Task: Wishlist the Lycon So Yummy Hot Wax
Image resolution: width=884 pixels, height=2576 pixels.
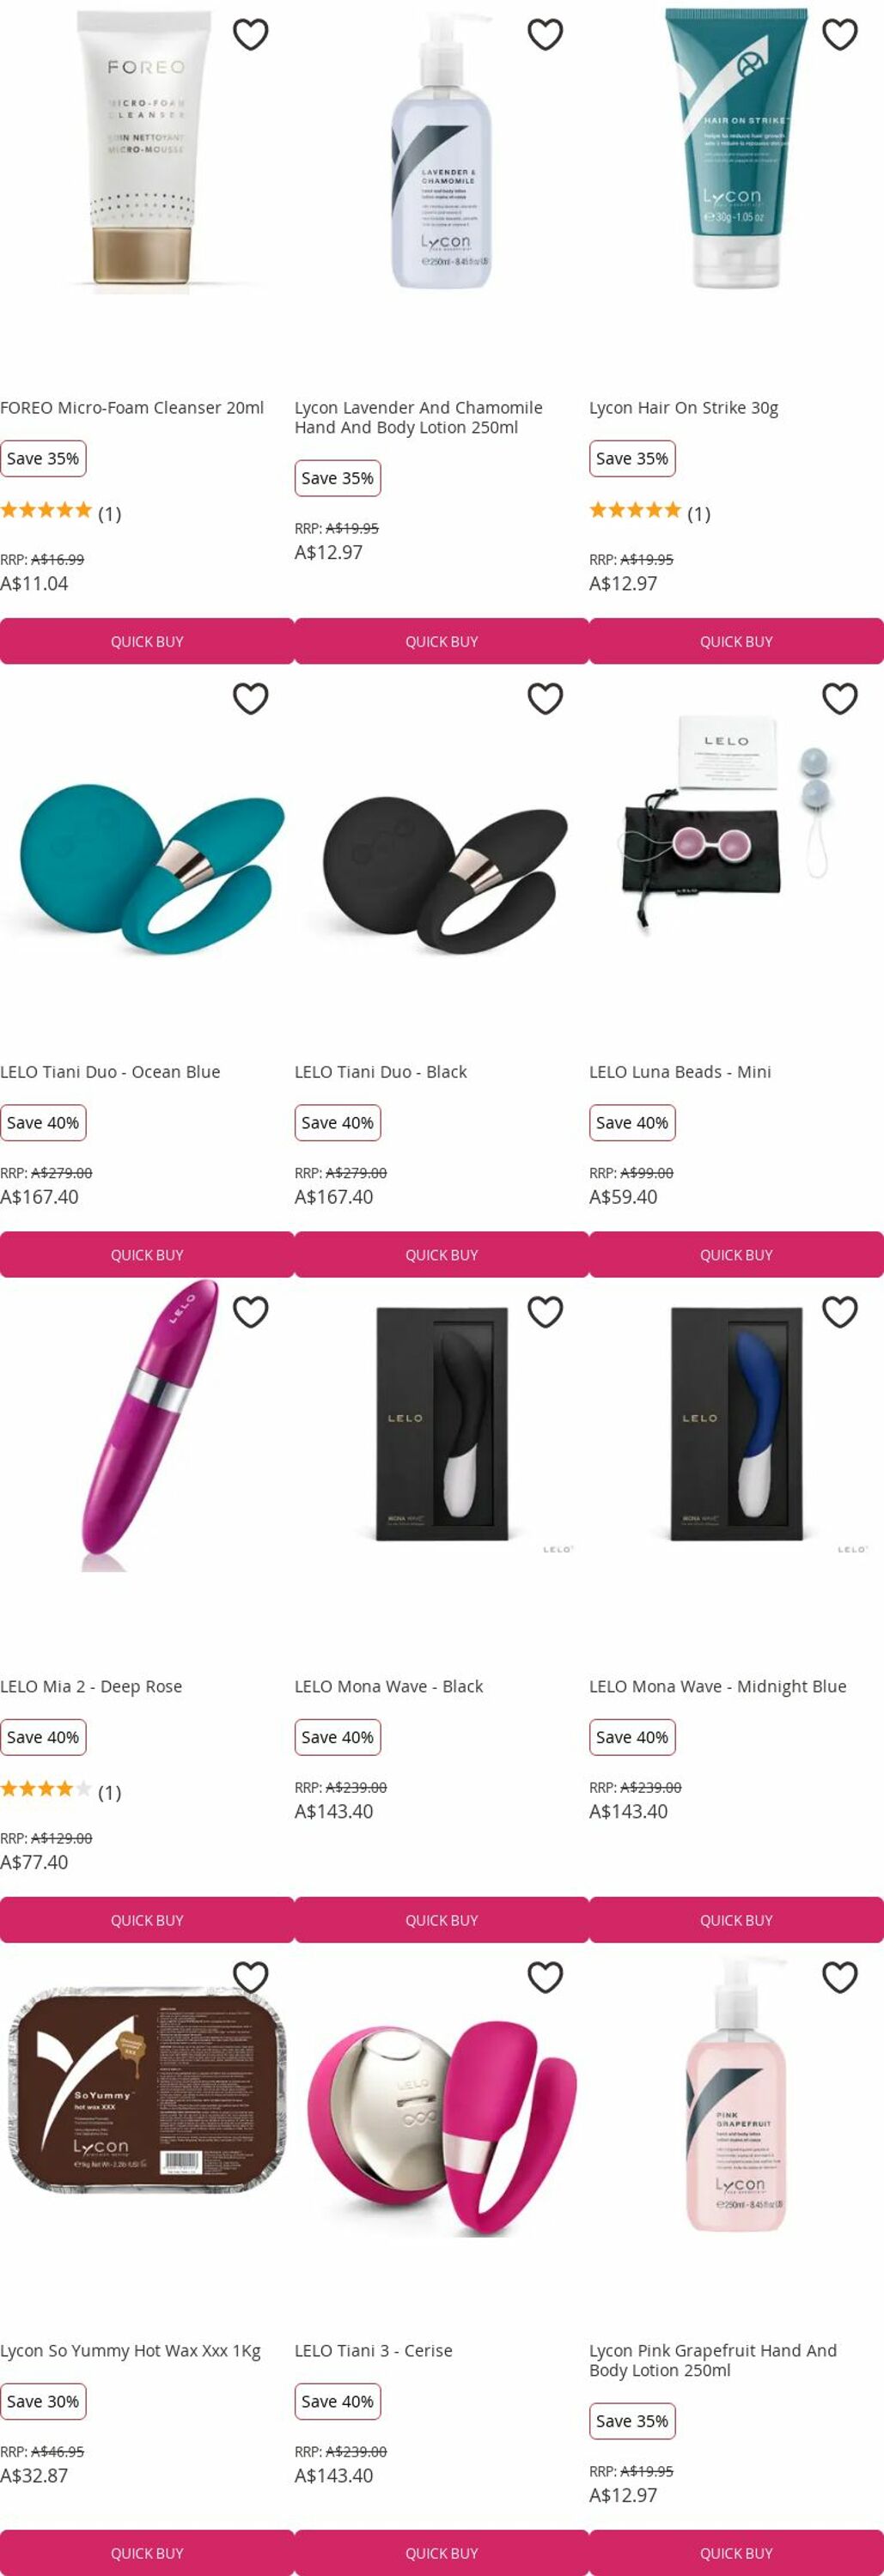Action: (x=250, y=1976)
